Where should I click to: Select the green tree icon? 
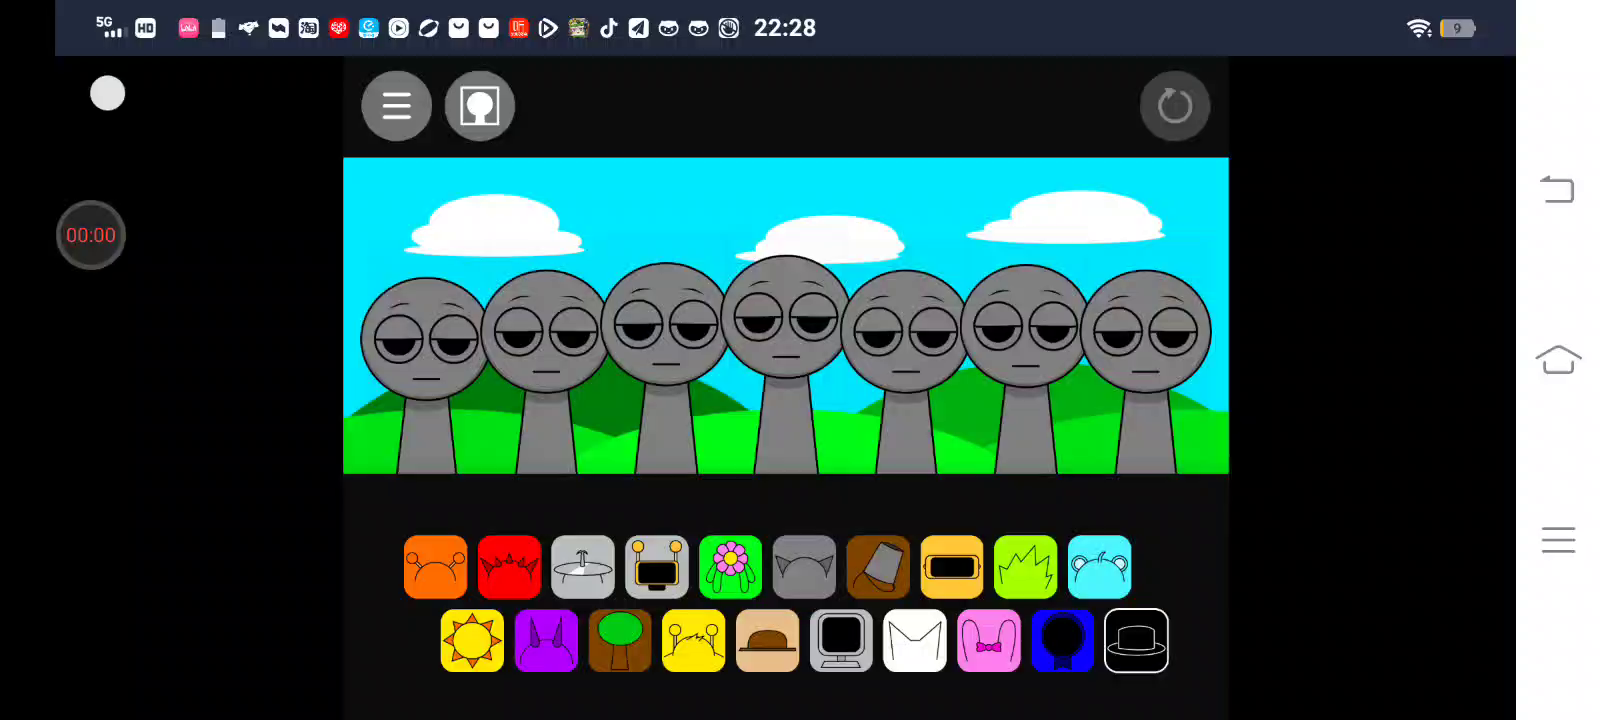click(620, 641)
